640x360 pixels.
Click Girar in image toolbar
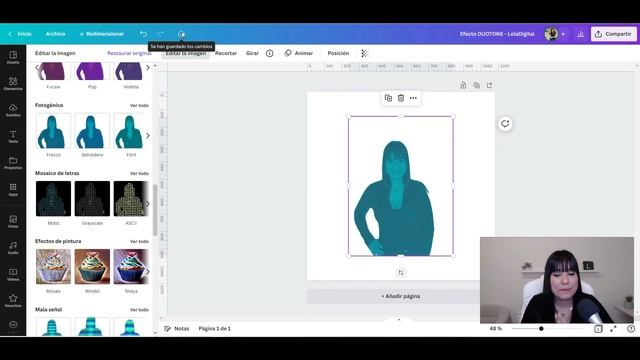252,53
